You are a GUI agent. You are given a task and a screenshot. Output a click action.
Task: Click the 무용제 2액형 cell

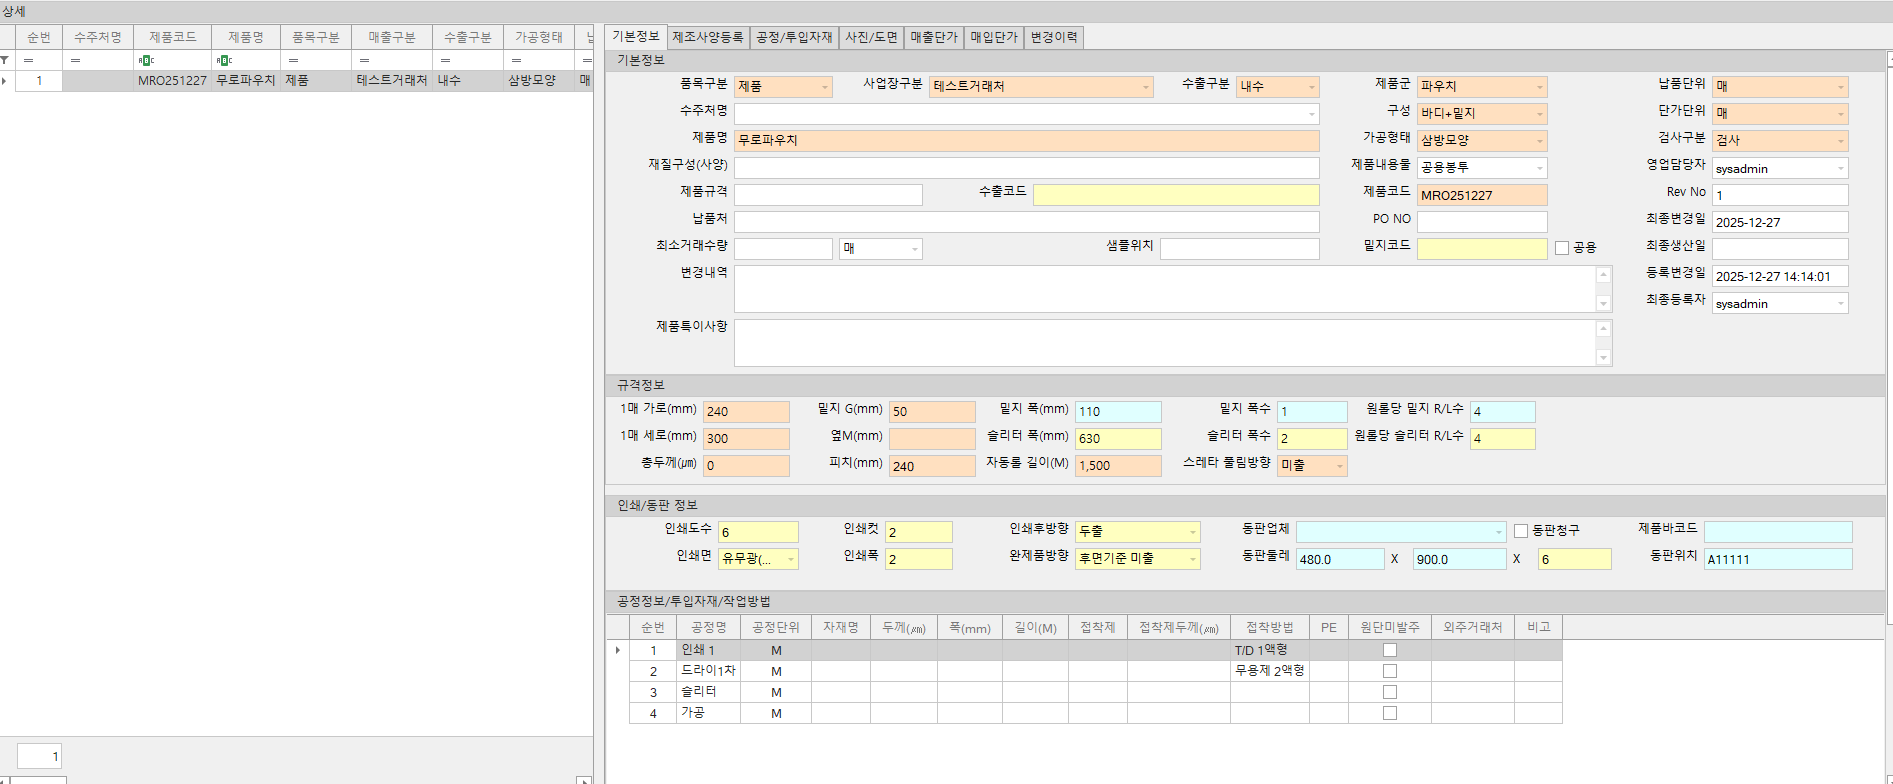(x=1270, y=671)
